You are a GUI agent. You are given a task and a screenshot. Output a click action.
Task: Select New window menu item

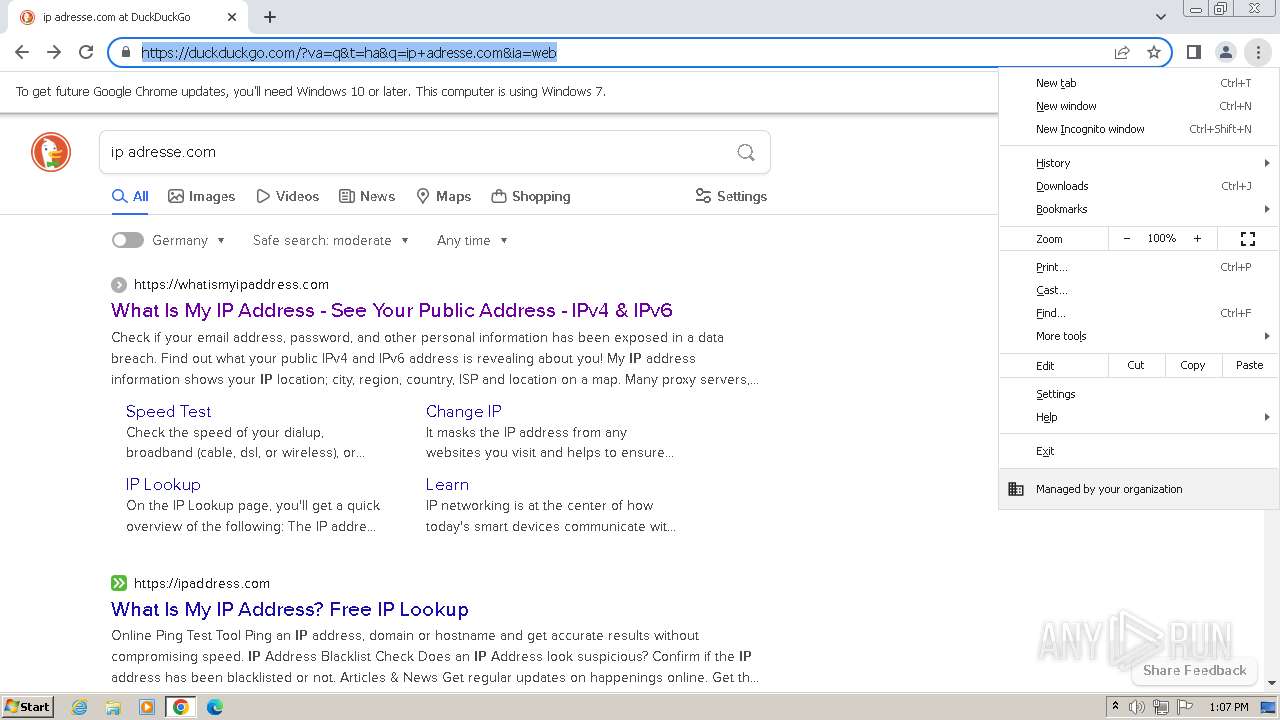coord(1139,106)
